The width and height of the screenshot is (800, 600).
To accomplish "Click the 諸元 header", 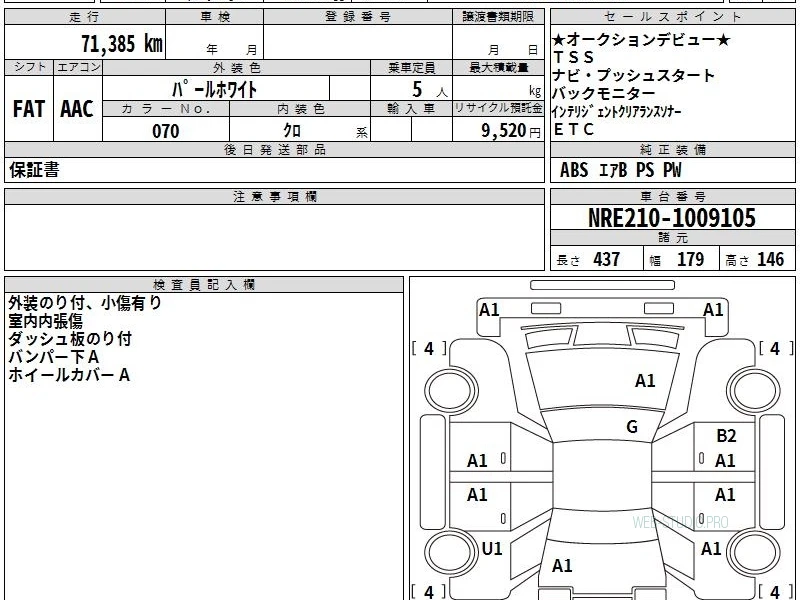I will pyautogui.click(x=672, y=238).
